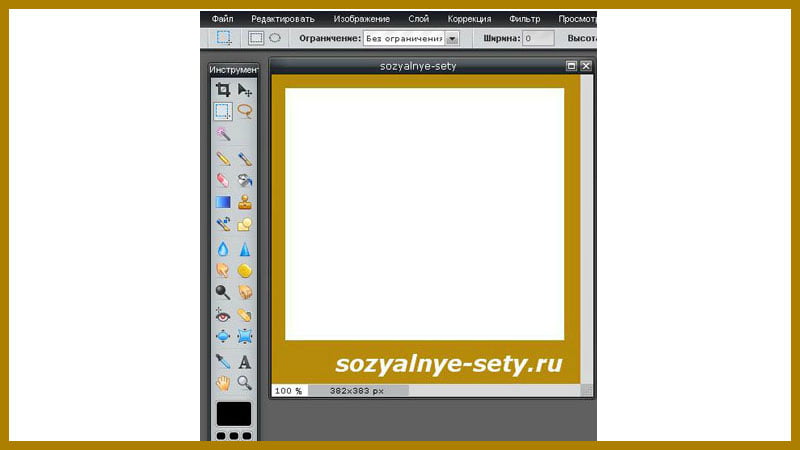Select the Hand pan tool

223,383
